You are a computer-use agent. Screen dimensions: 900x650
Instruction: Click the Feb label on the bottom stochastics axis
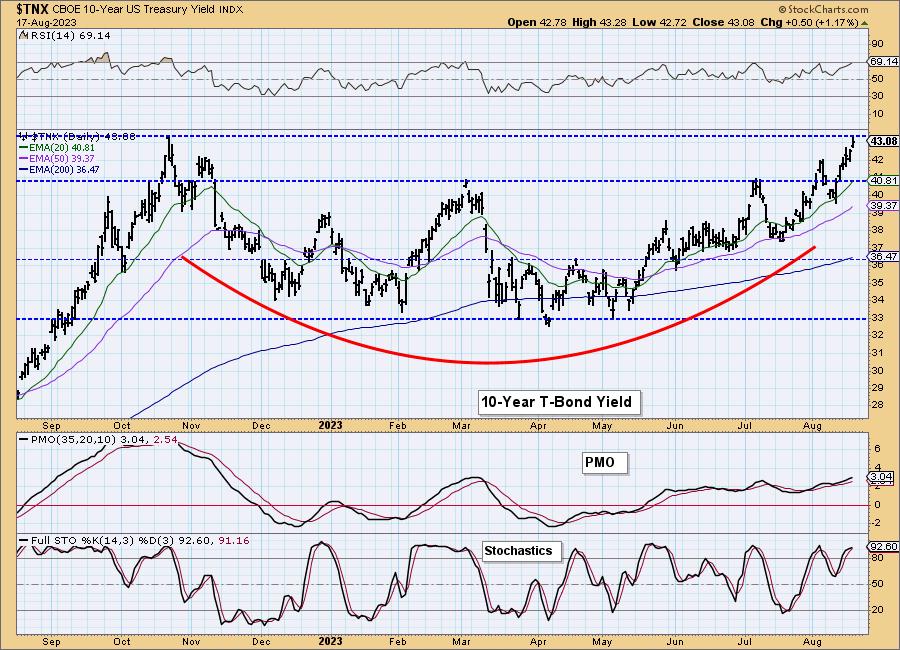tap(397, 641)
